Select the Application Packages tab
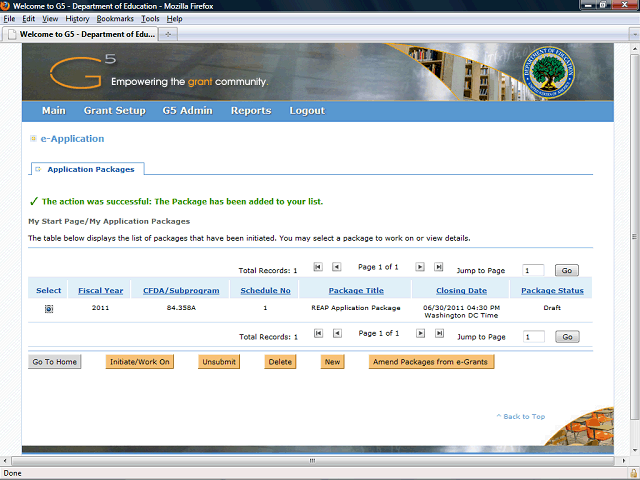Viewport: 640px width, 480px height. point(87,169)
